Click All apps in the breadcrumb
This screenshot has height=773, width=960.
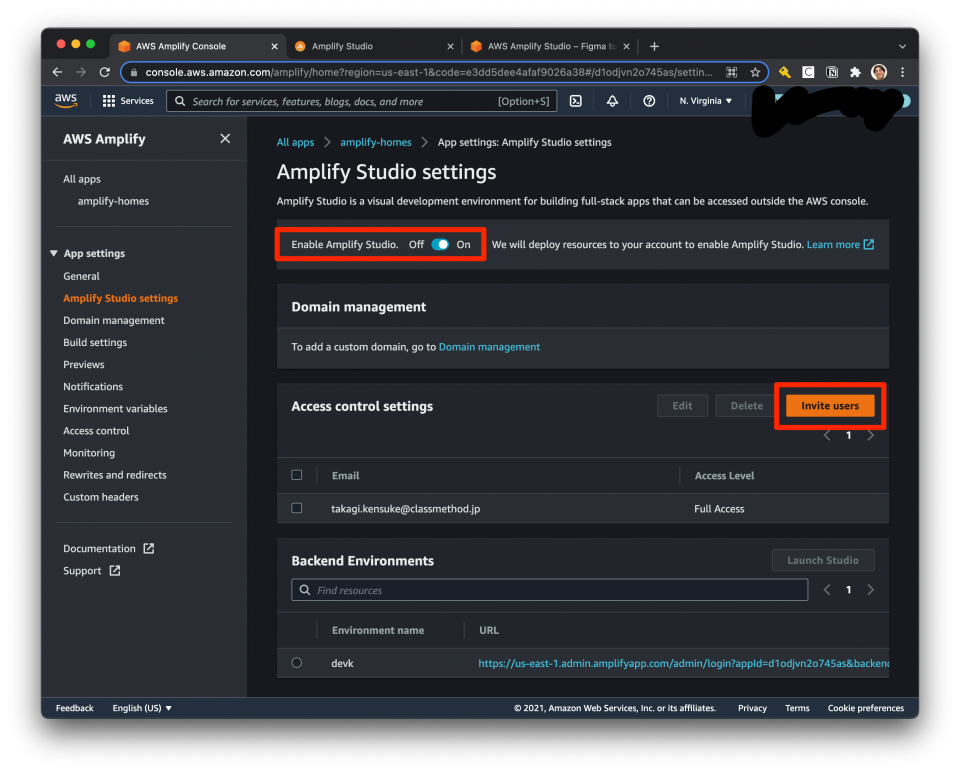(295, 142)
